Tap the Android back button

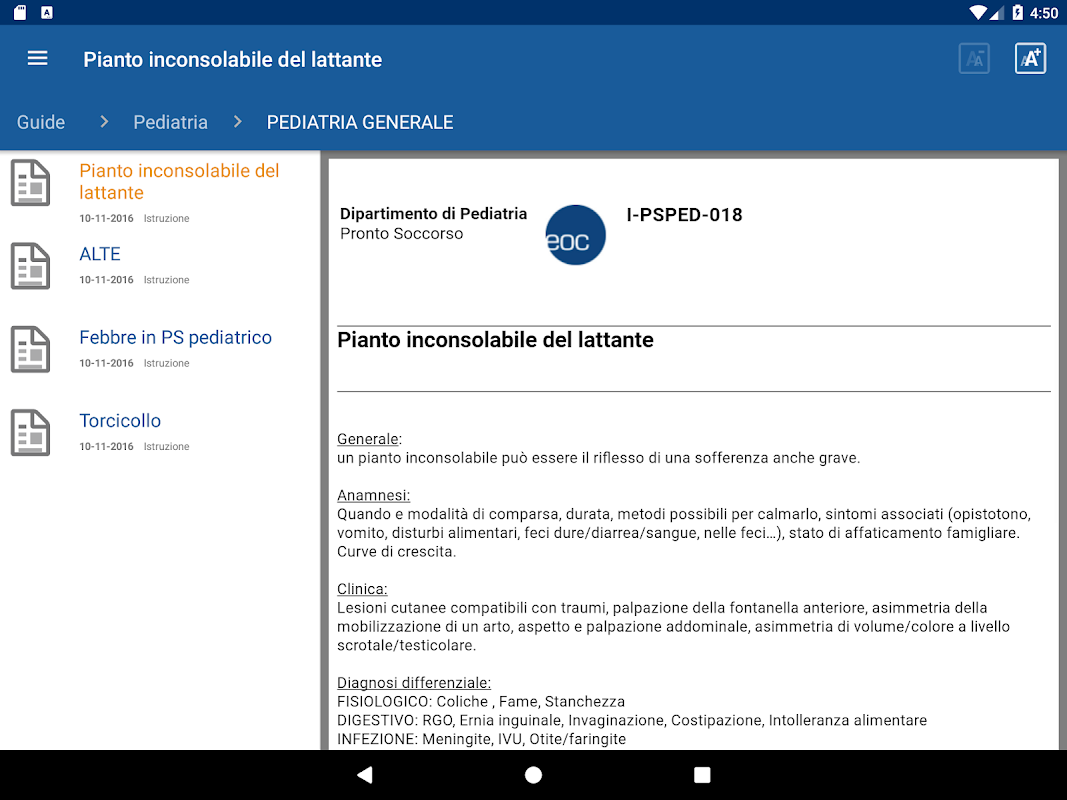(x=365, y=775)
